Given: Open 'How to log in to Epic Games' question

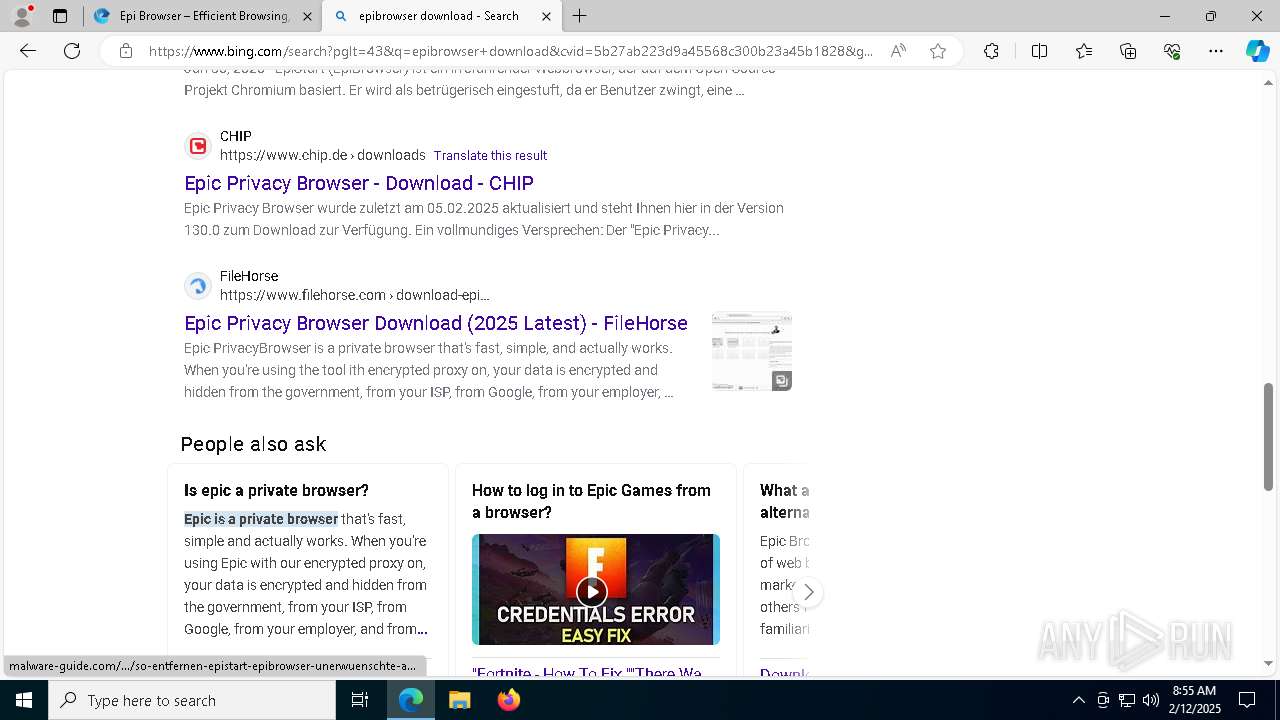Looking at the screenshot, I should point(591,501).
